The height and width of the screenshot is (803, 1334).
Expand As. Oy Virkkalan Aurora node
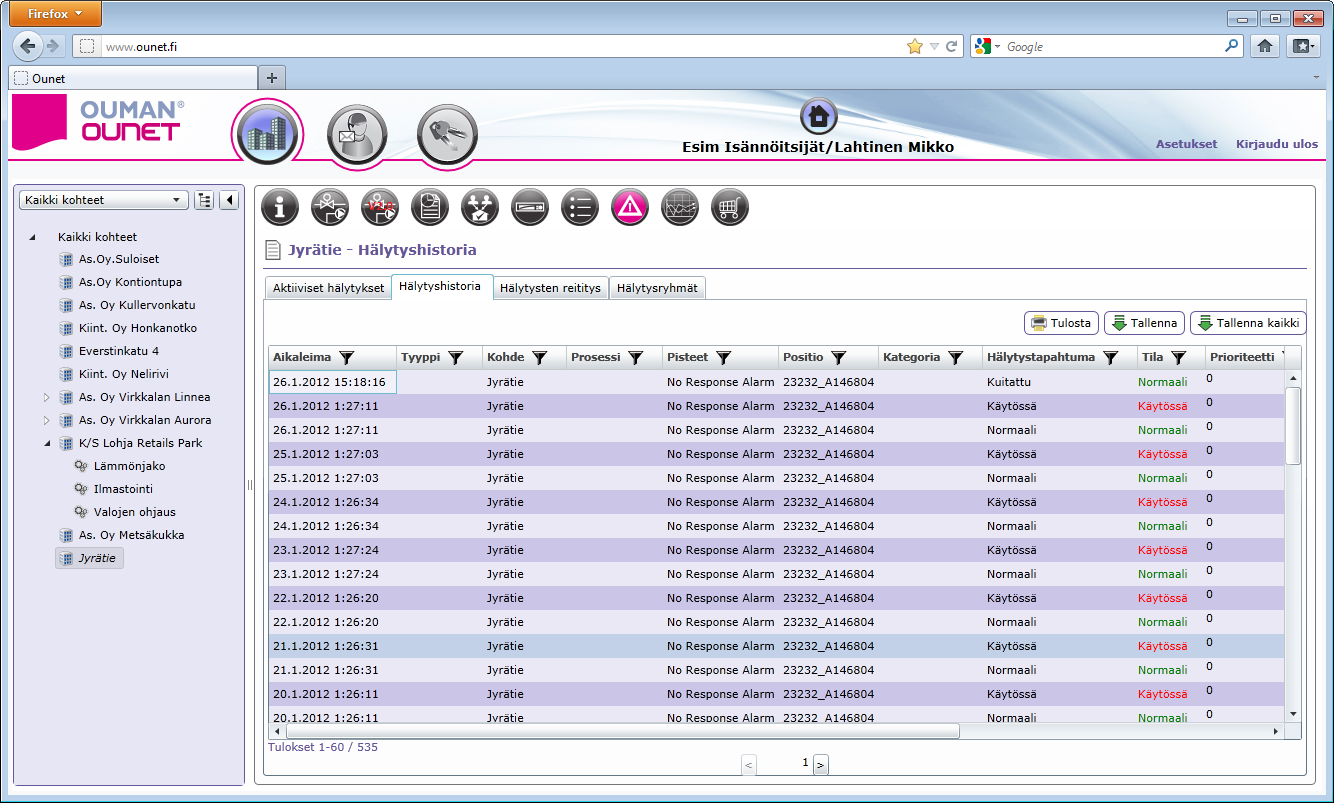pos(45,420)
